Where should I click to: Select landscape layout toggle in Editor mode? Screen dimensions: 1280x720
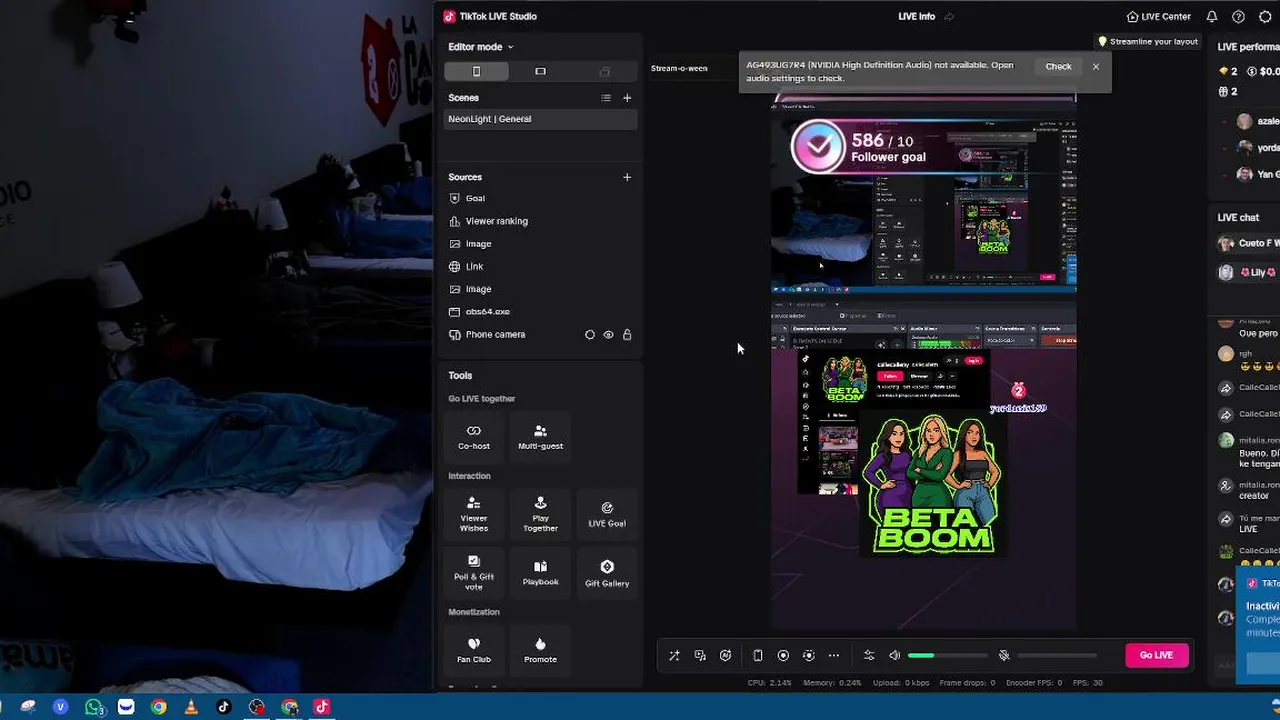[x=540, y=71]
